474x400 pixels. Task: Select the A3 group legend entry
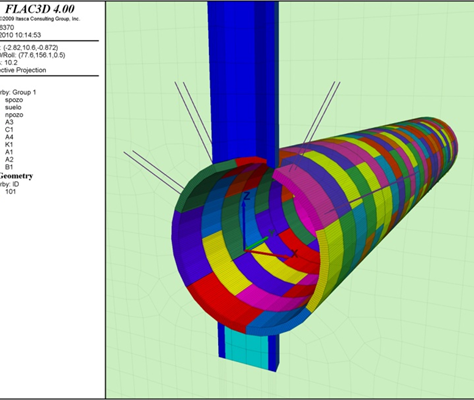click(x=9, y=122)
